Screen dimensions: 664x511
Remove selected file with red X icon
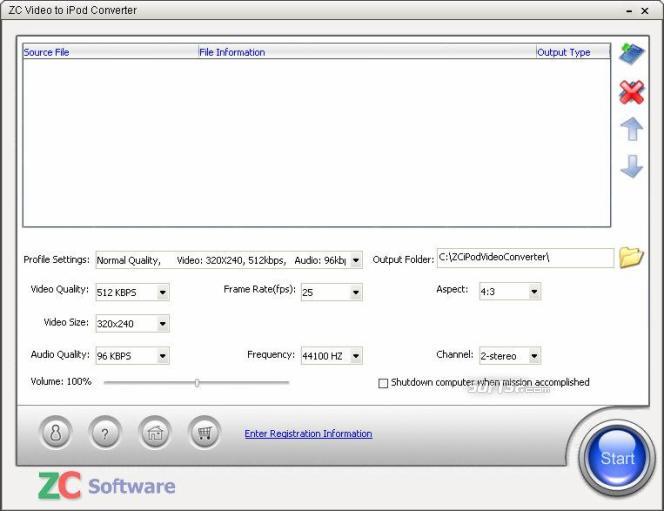631,92
